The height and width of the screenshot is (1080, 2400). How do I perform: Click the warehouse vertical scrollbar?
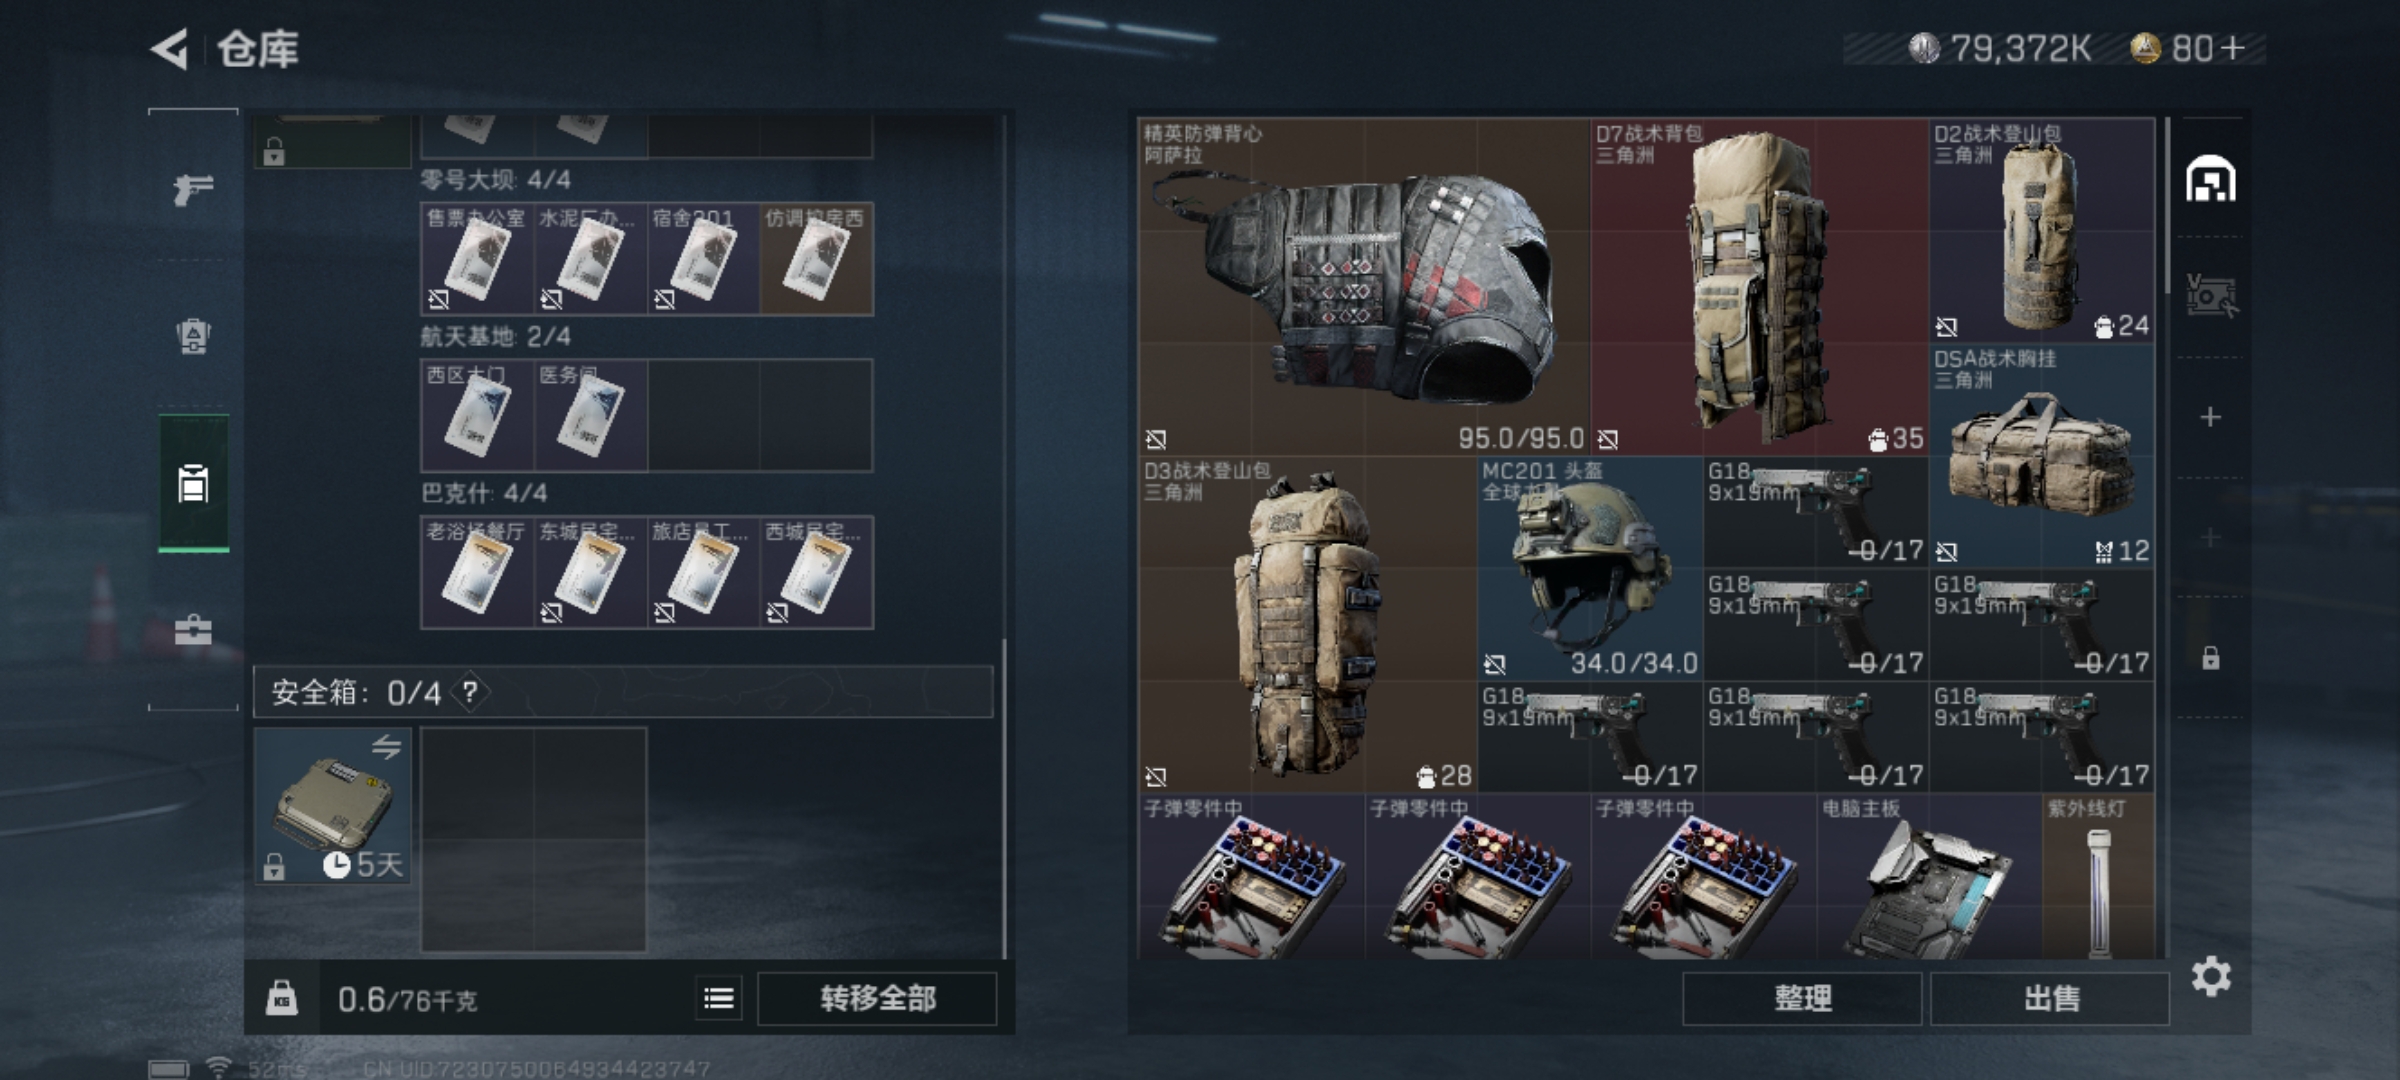pyautogui.click(x=2167, y=206)
